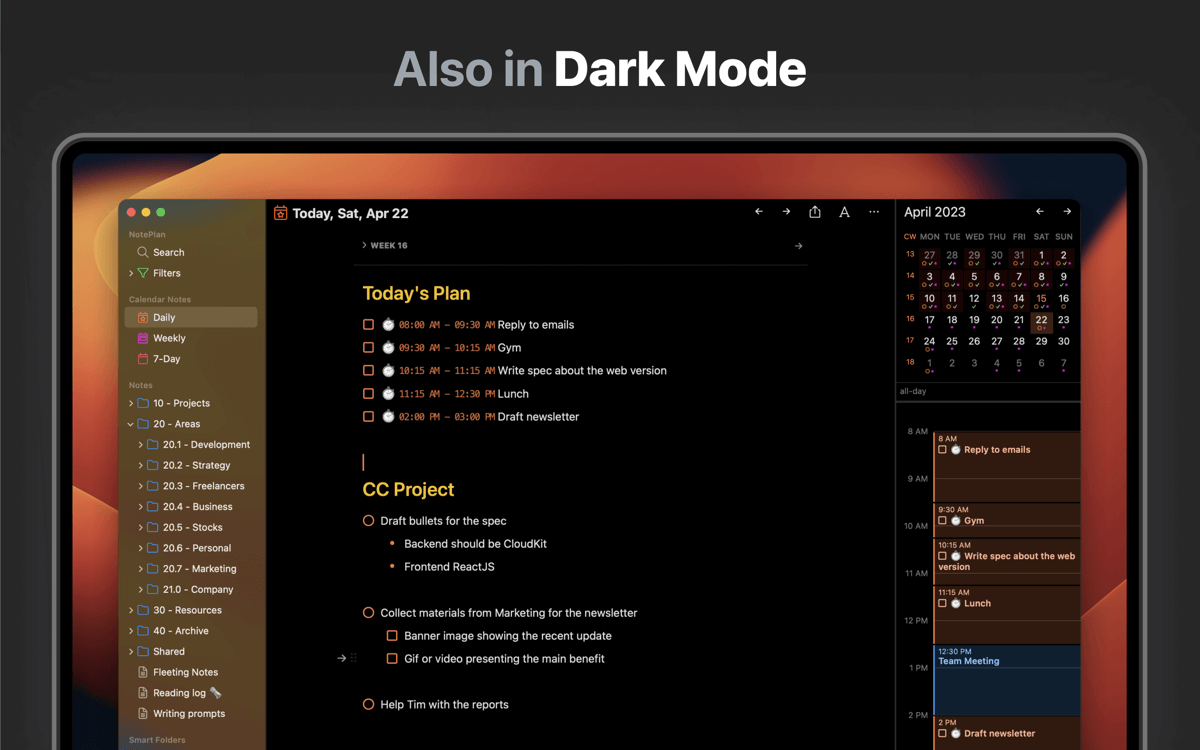Complete the Help Tim with reports task

tap(368, 705)
